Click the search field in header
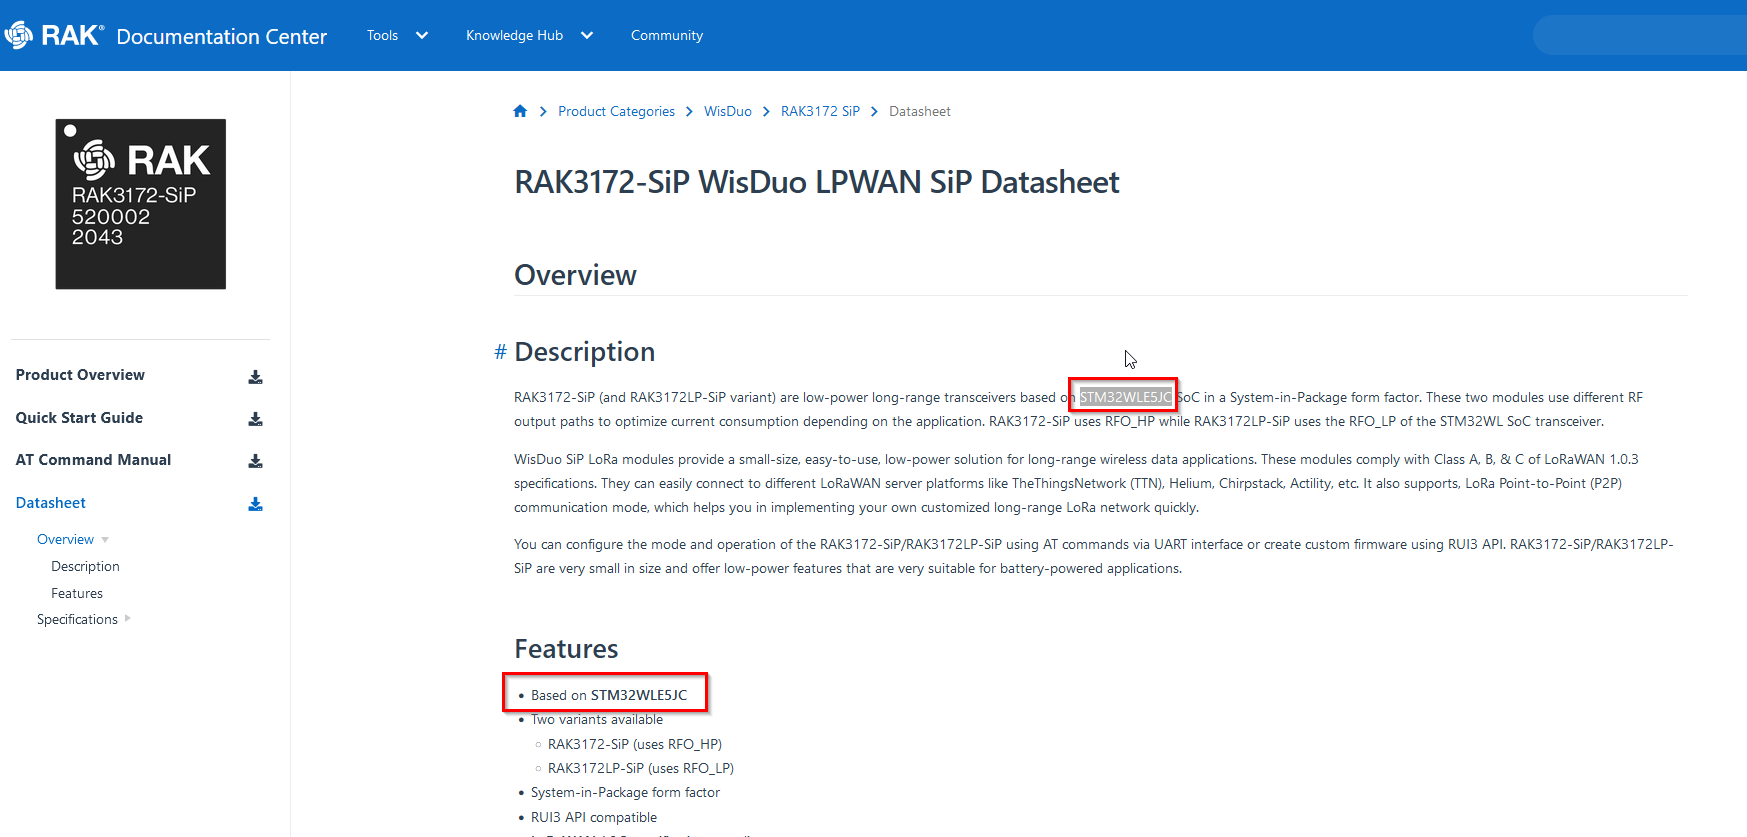The height and width of the screenshot is (837, 1747). point(1640,35)
